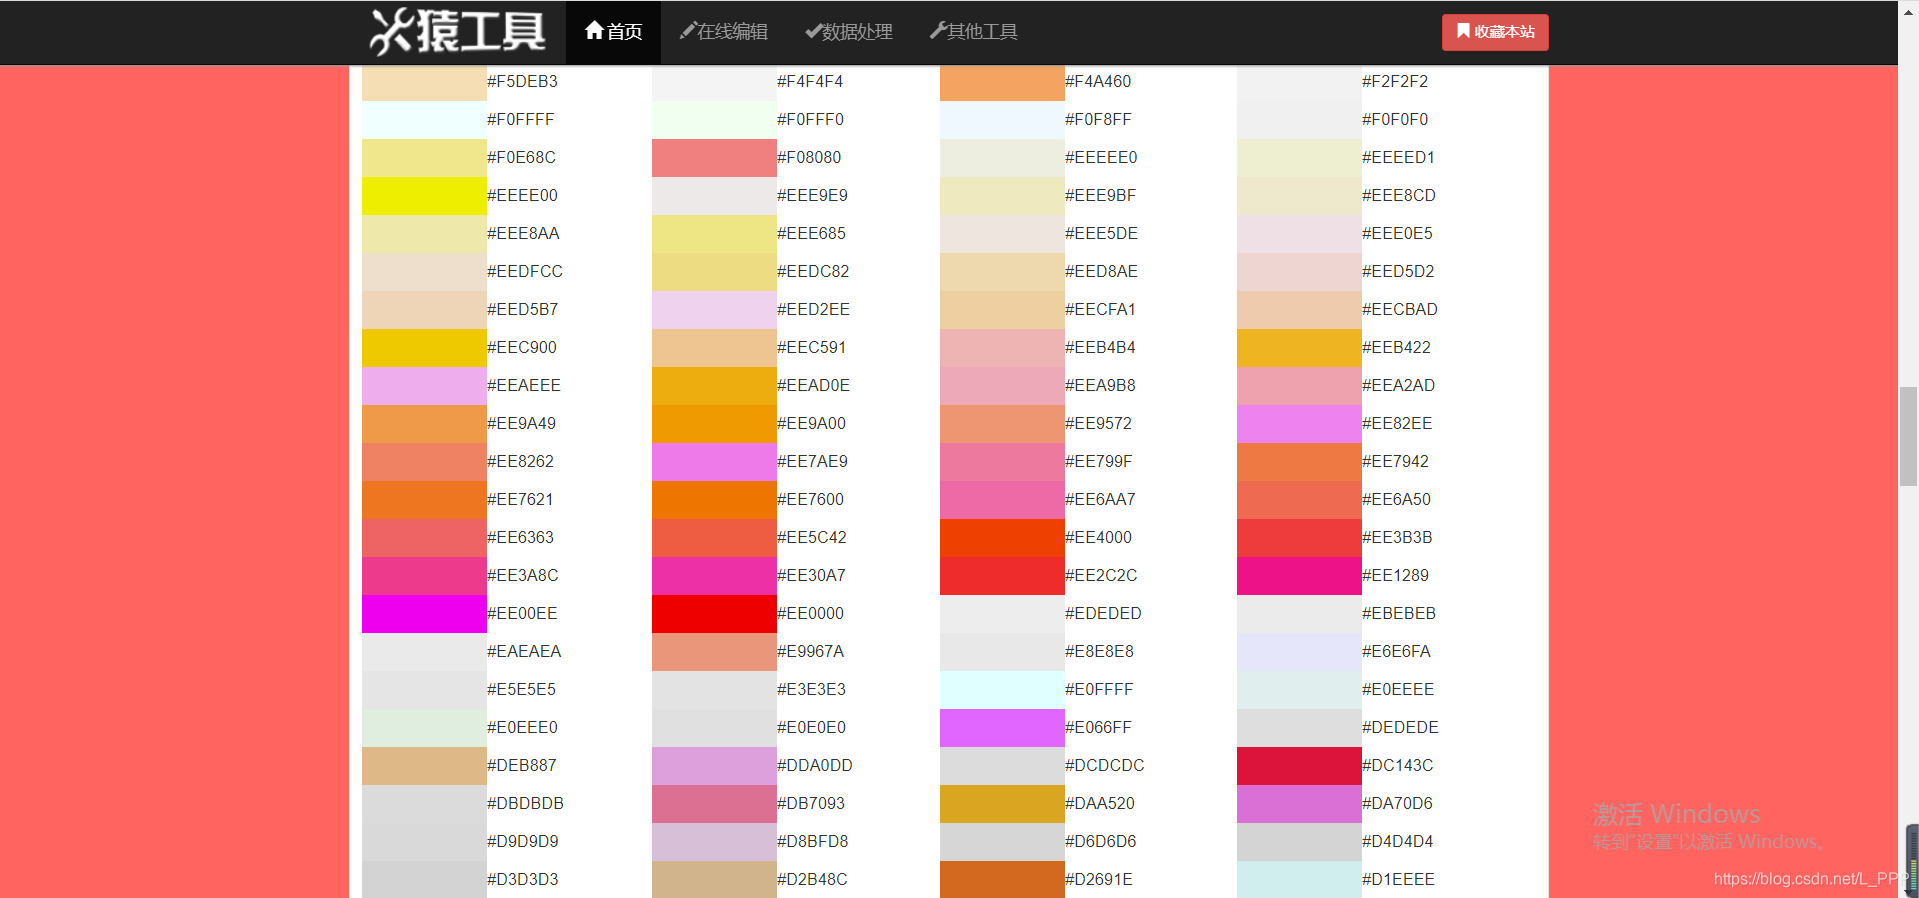Pick the #DA70D6 orchid swatch

tap(1299, 804)
